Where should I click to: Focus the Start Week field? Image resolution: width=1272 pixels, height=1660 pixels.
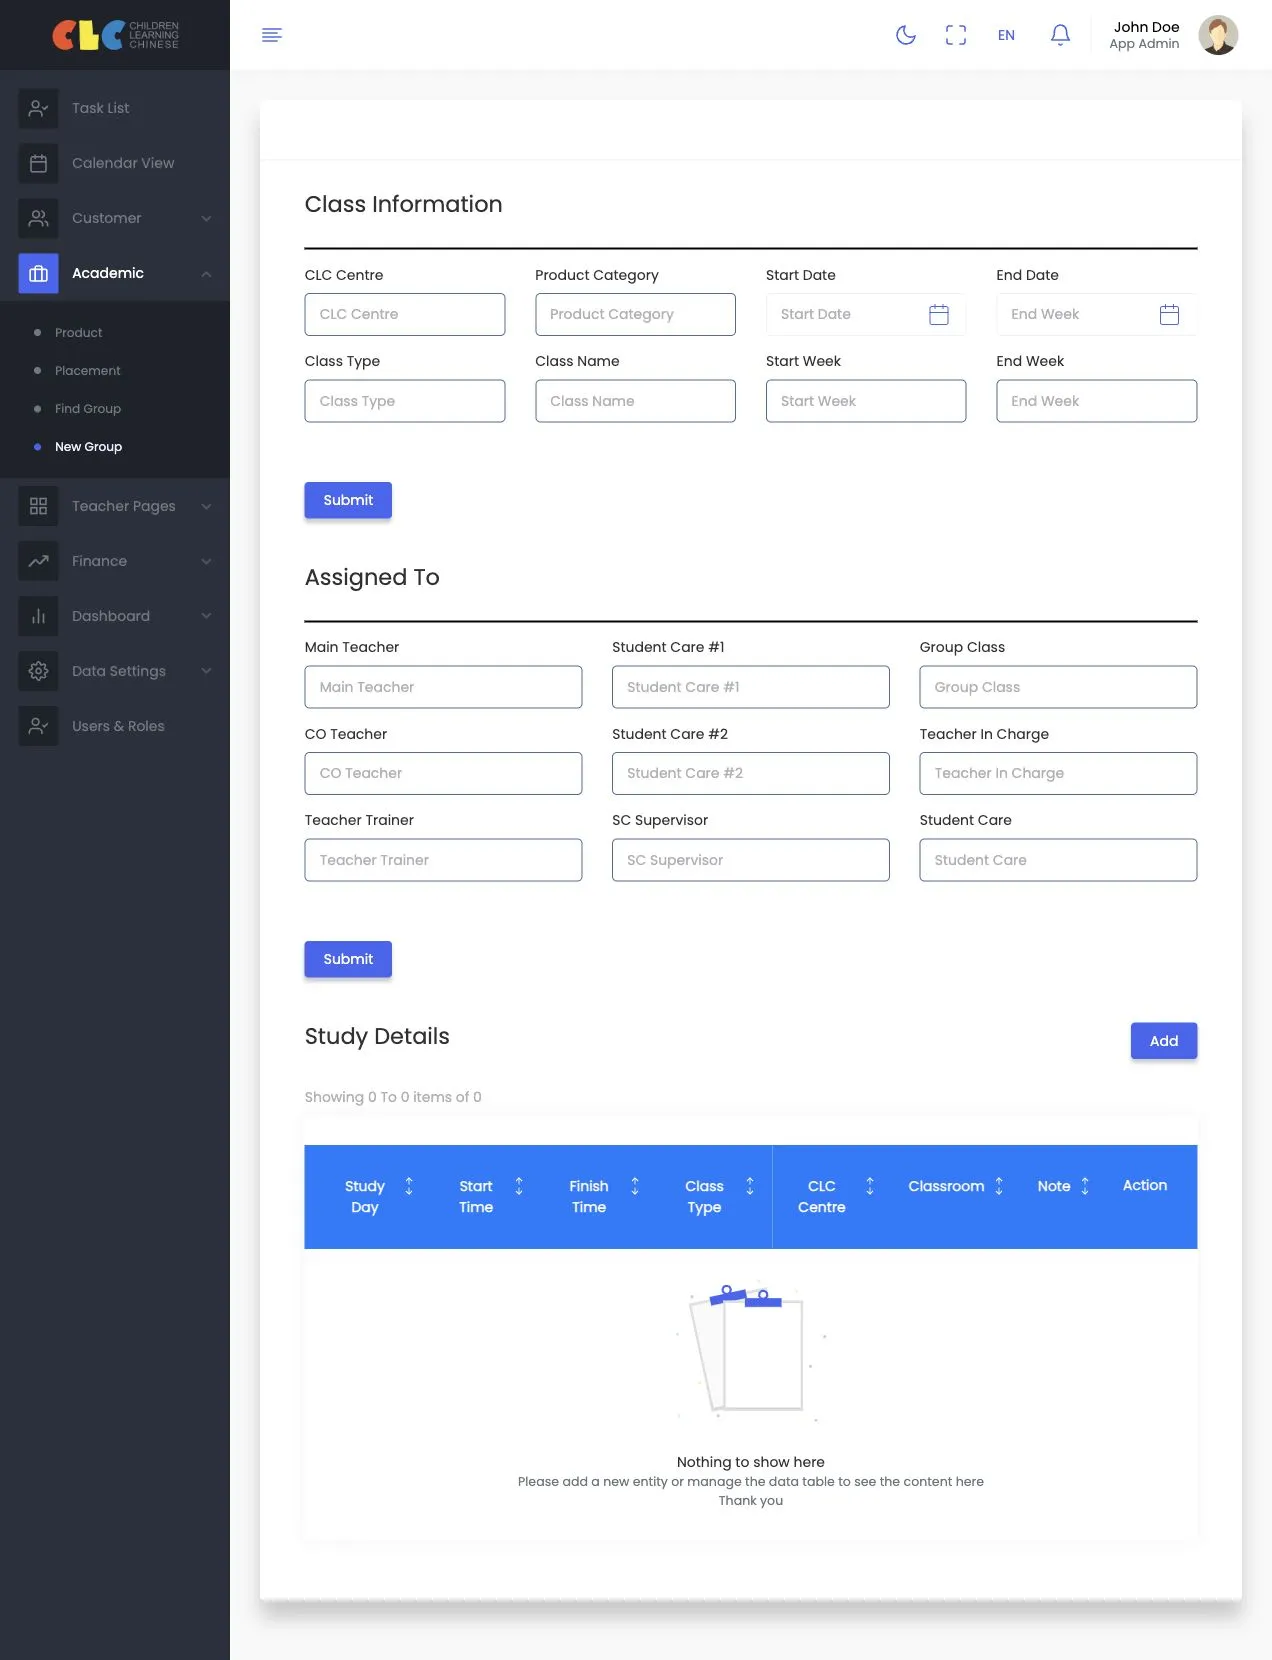(866, 401)
